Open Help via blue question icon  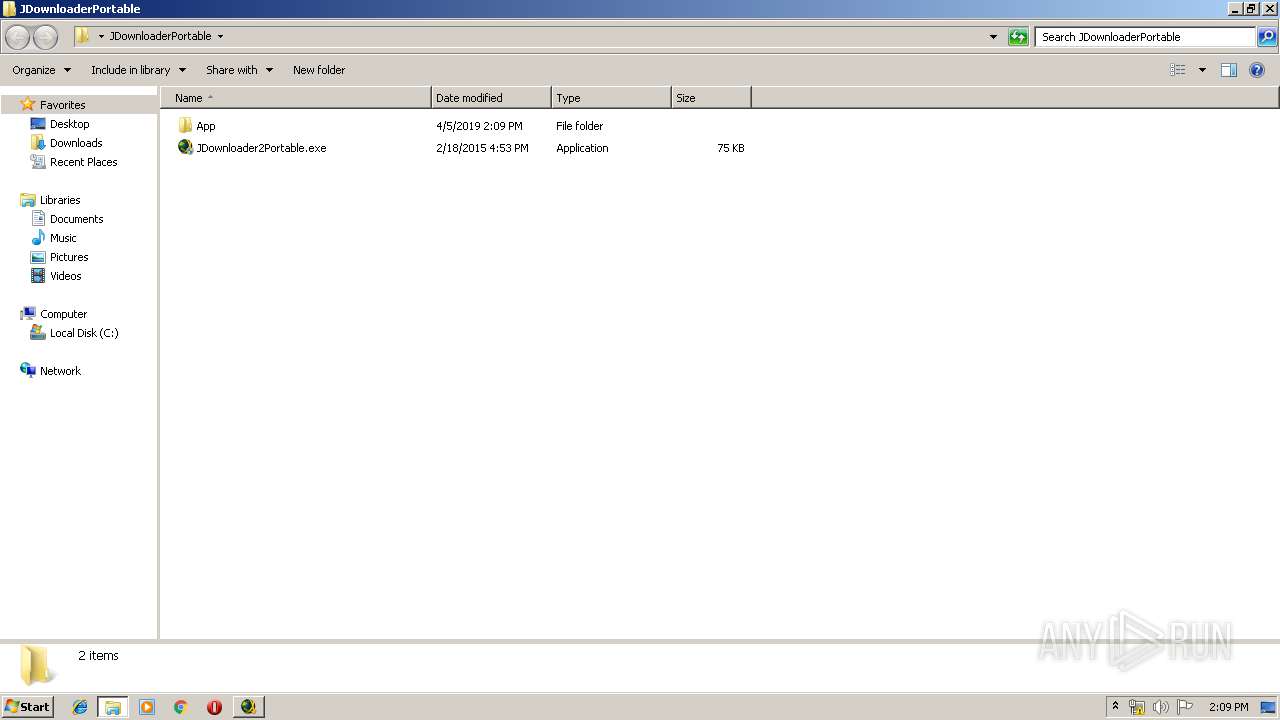(x=1257, y=70)
